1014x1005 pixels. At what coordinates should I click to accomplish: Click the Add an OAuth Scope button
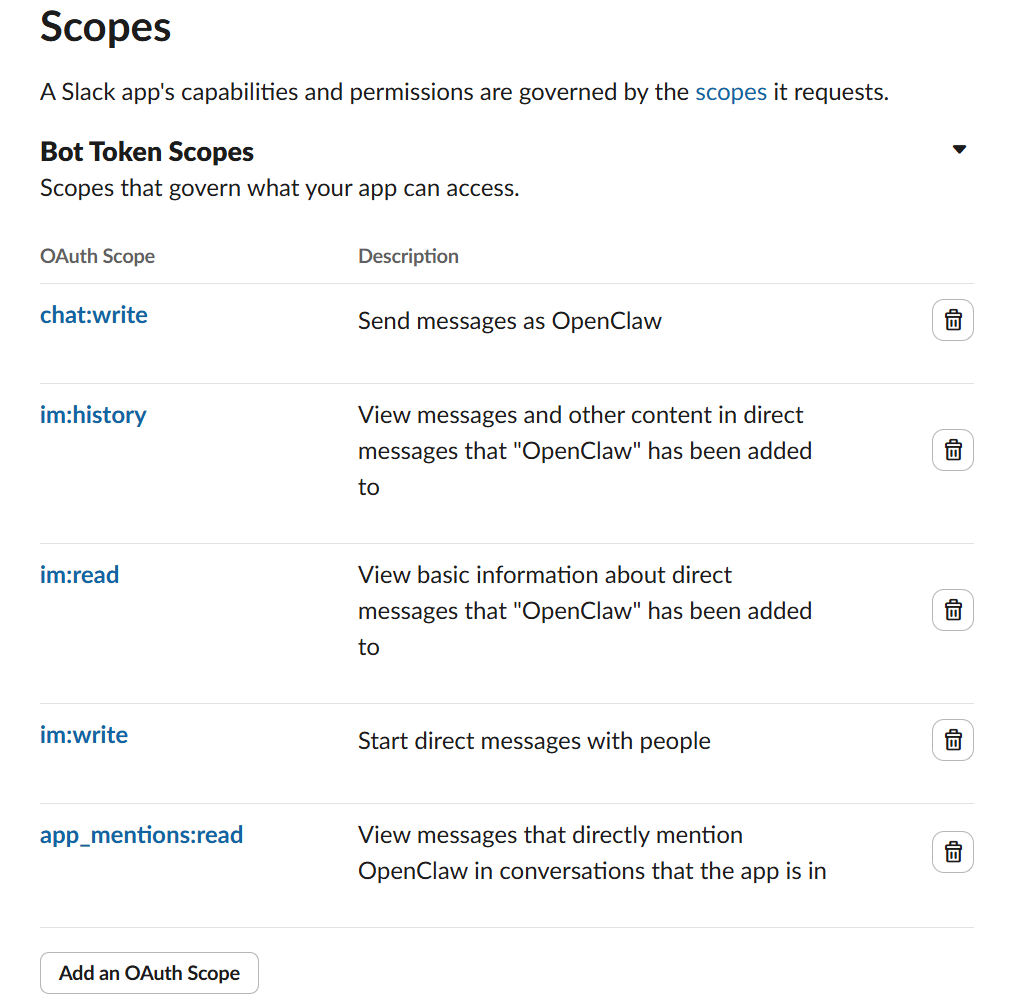149,973
